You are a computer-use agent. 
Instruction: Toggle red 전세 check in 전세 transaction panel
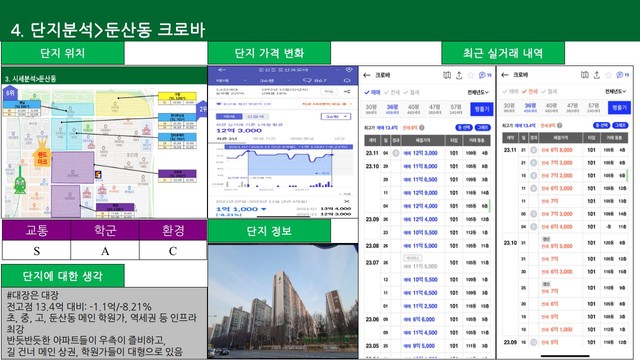[x=530, y=91]
